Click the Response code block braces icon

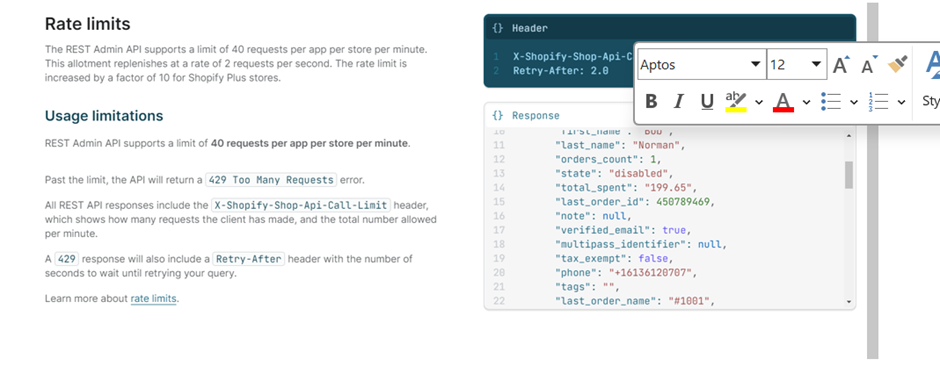pyautogui.click(x=497, y=116)
